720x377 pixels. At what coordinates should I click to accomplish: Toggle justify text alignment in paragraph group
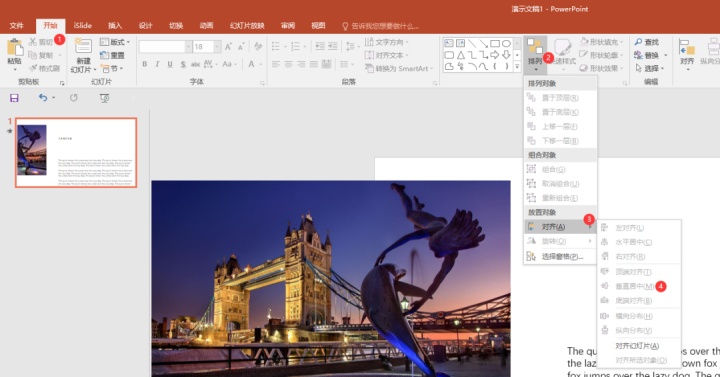314,64
